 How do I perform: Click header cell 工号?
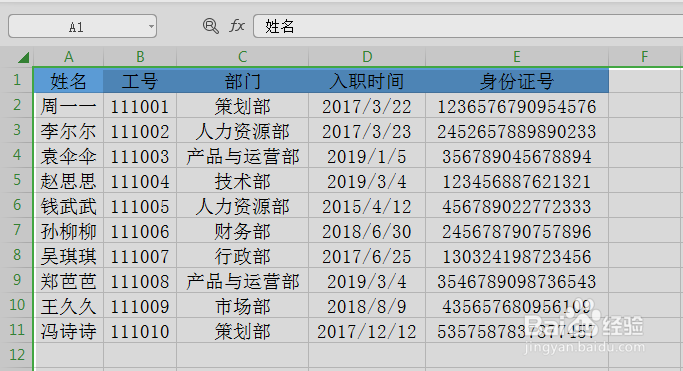(140, 81)
